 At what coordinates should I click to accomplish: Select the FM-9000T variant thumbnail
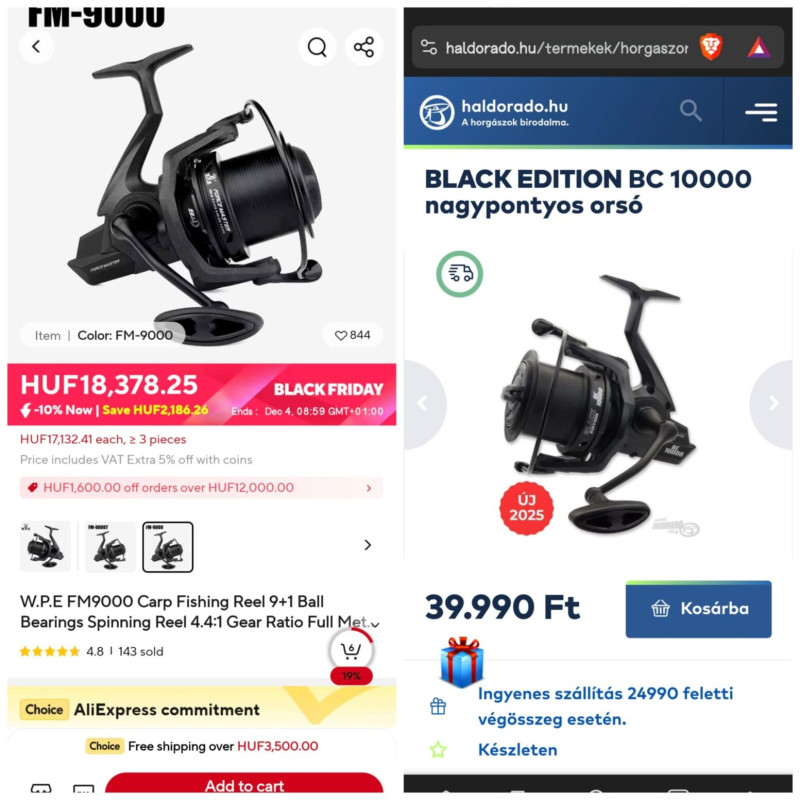pyautogui.click(x=110, y=546)
